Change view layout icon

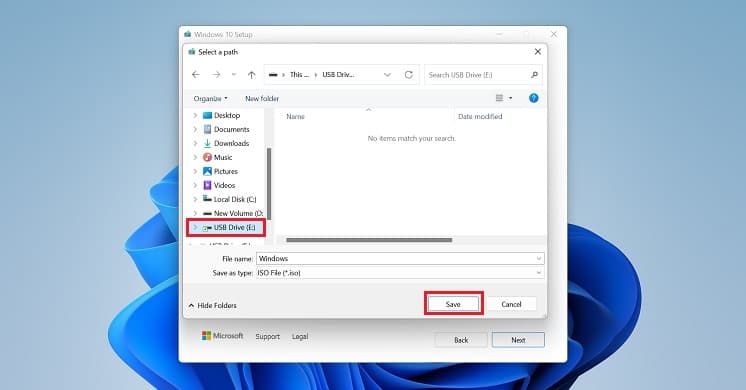(x=499, y=98)
